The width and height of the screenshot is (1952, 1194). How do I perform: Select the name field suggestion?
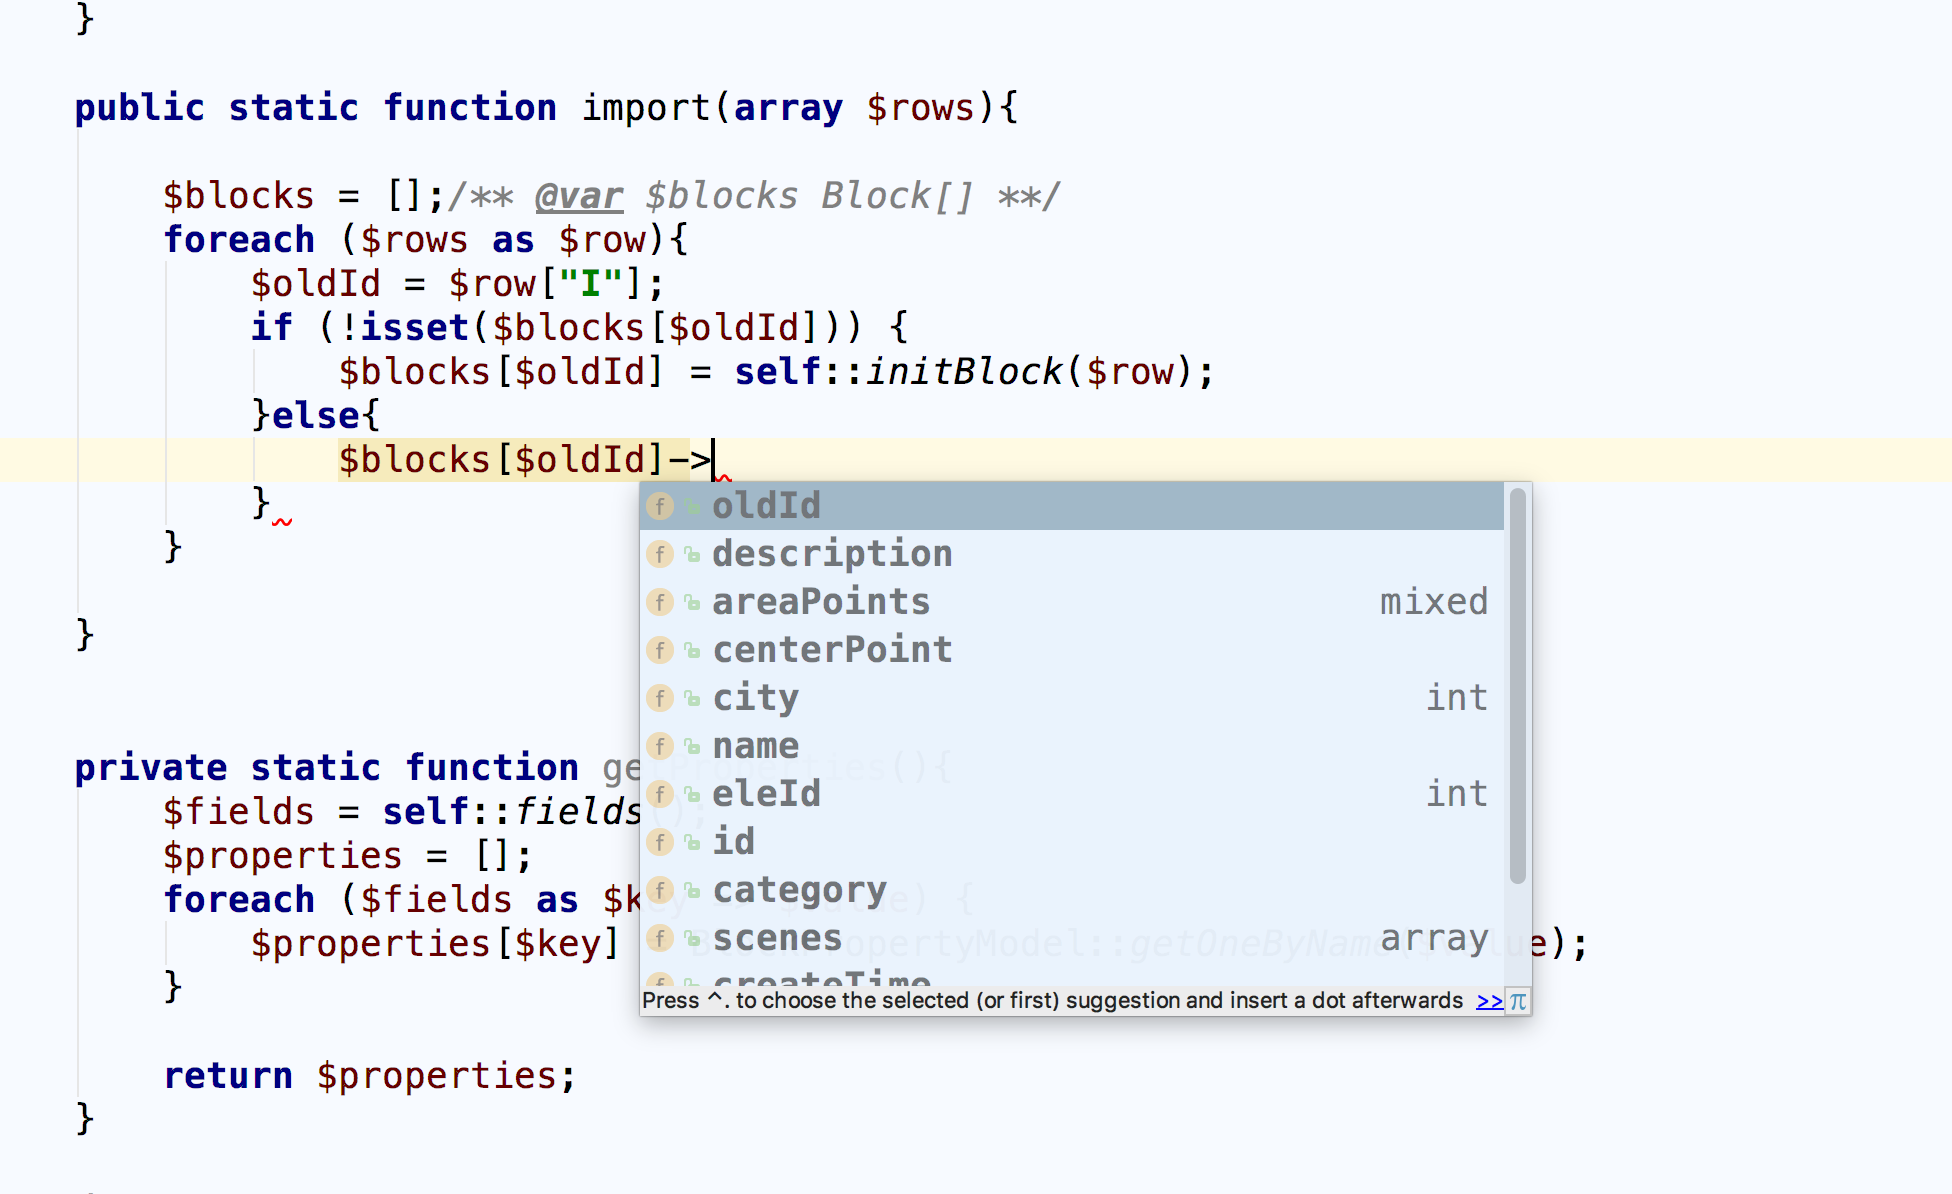tap(1071, 746)
